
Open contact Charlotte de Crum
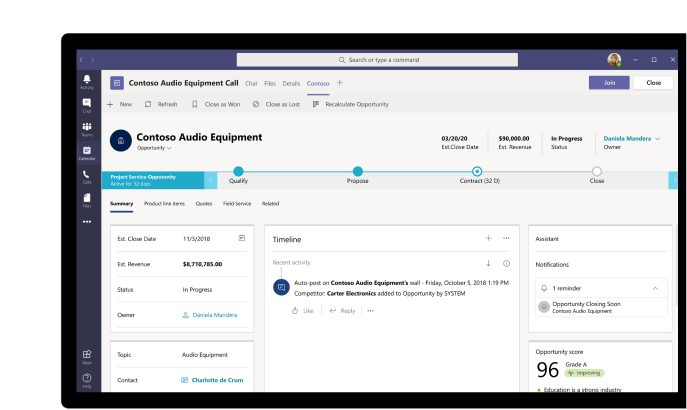[x=217, y=380]
